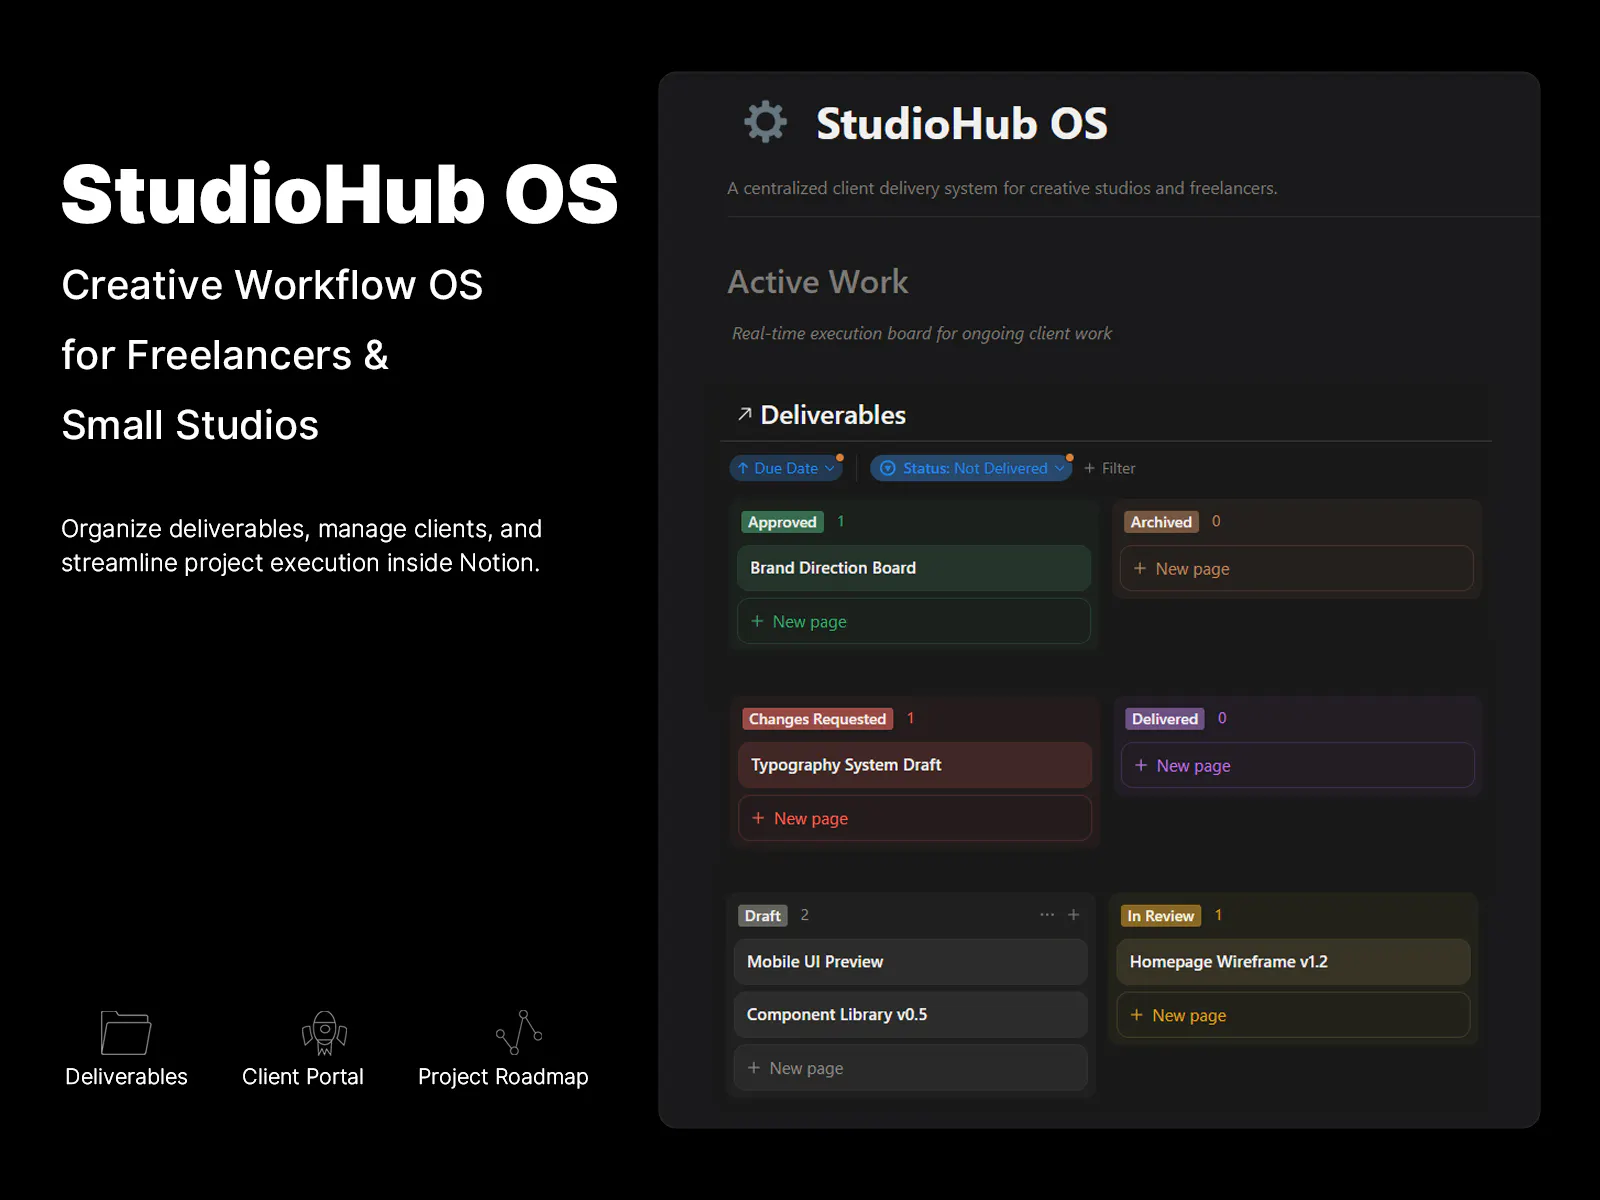Image resolution: width=1600 pixels, height=1200 pixels.
Task: Click the Client Portal rocket icon
Action: 324,1032
